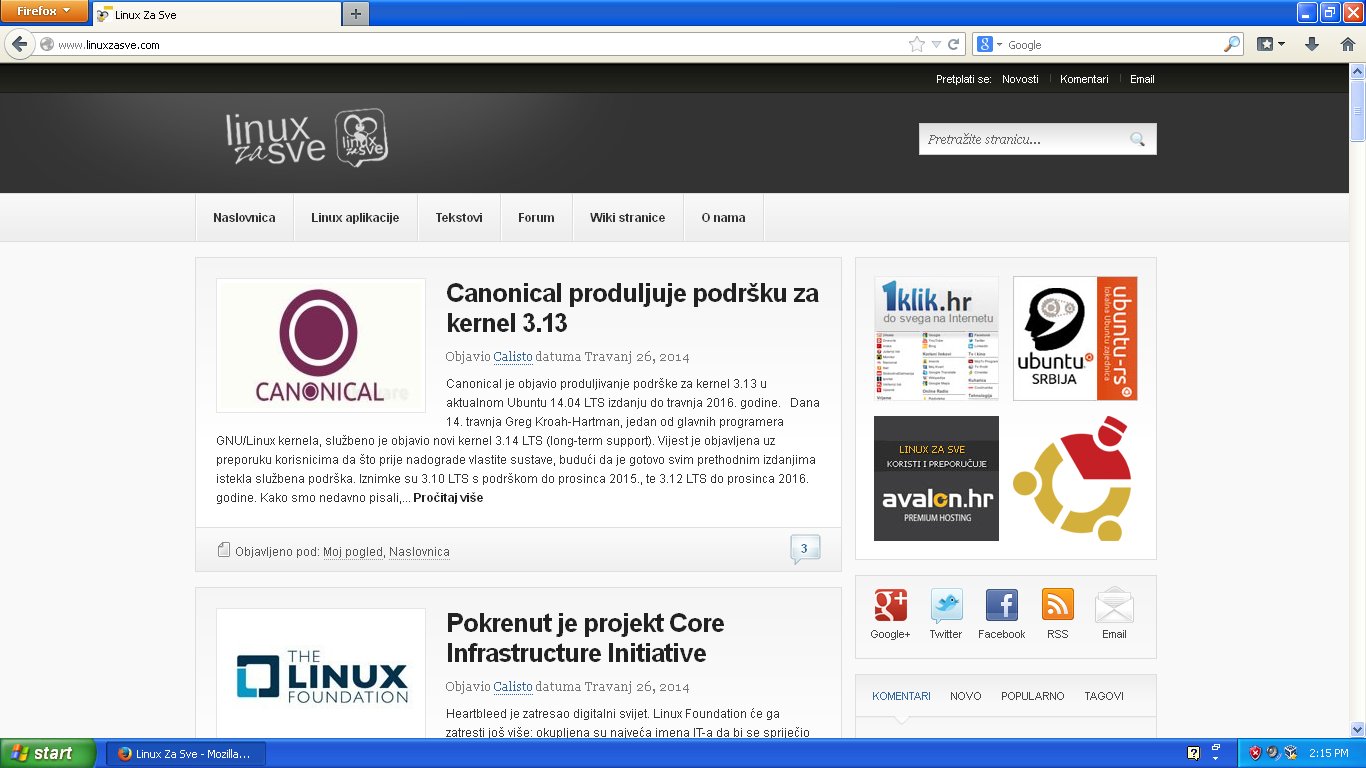The image size is (1366, 768).
Task: Click the site search magnifier icon
Action: 1137,139
